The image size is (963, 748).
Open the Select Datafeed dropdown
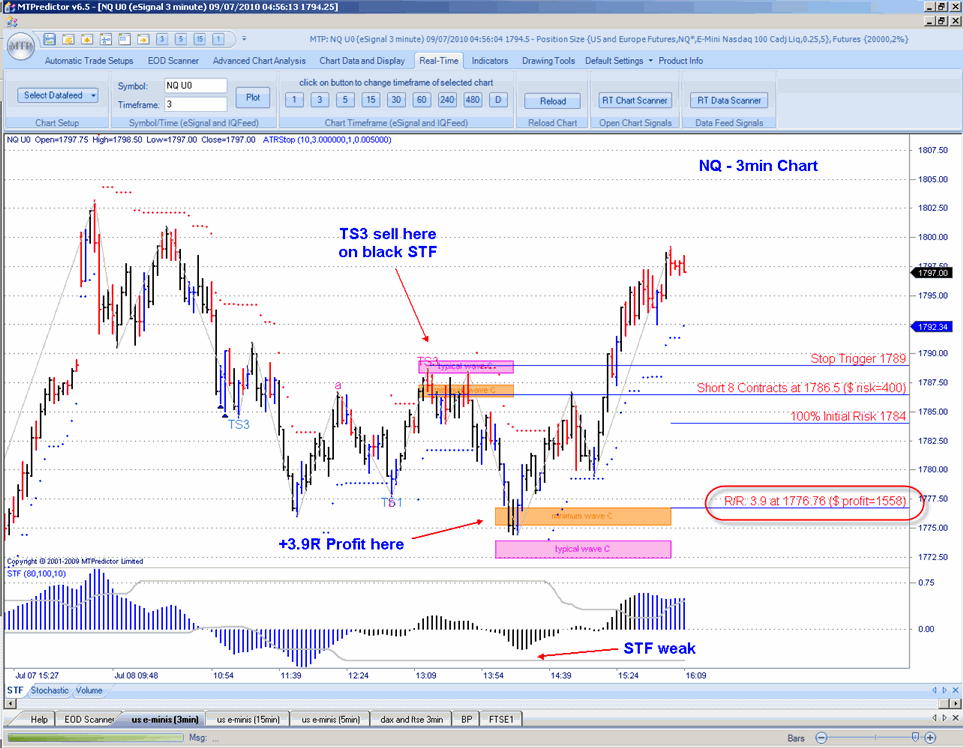(57, 95)
